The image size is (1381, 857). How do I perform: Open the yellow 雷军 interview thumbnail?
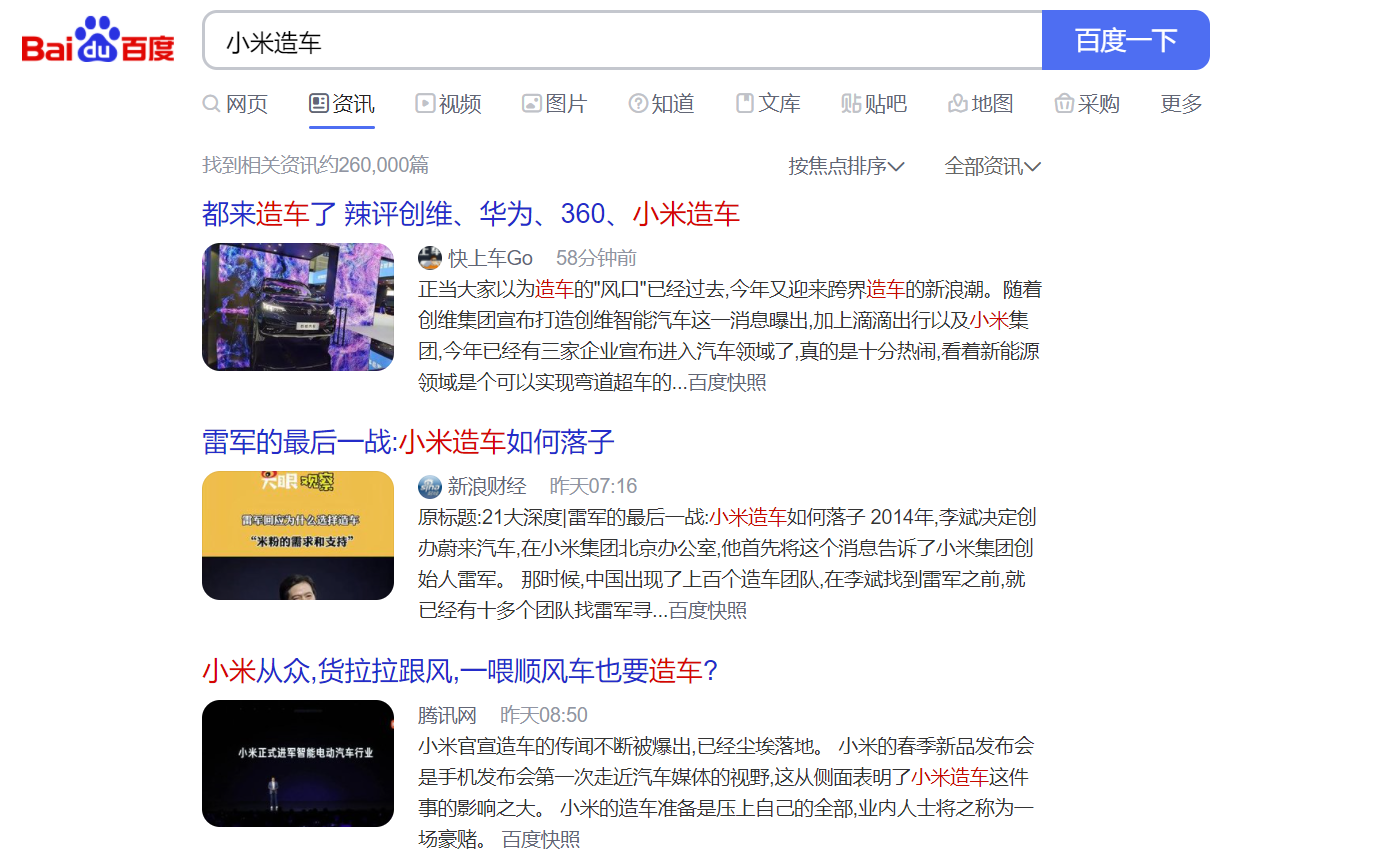(x=298, y=535)
